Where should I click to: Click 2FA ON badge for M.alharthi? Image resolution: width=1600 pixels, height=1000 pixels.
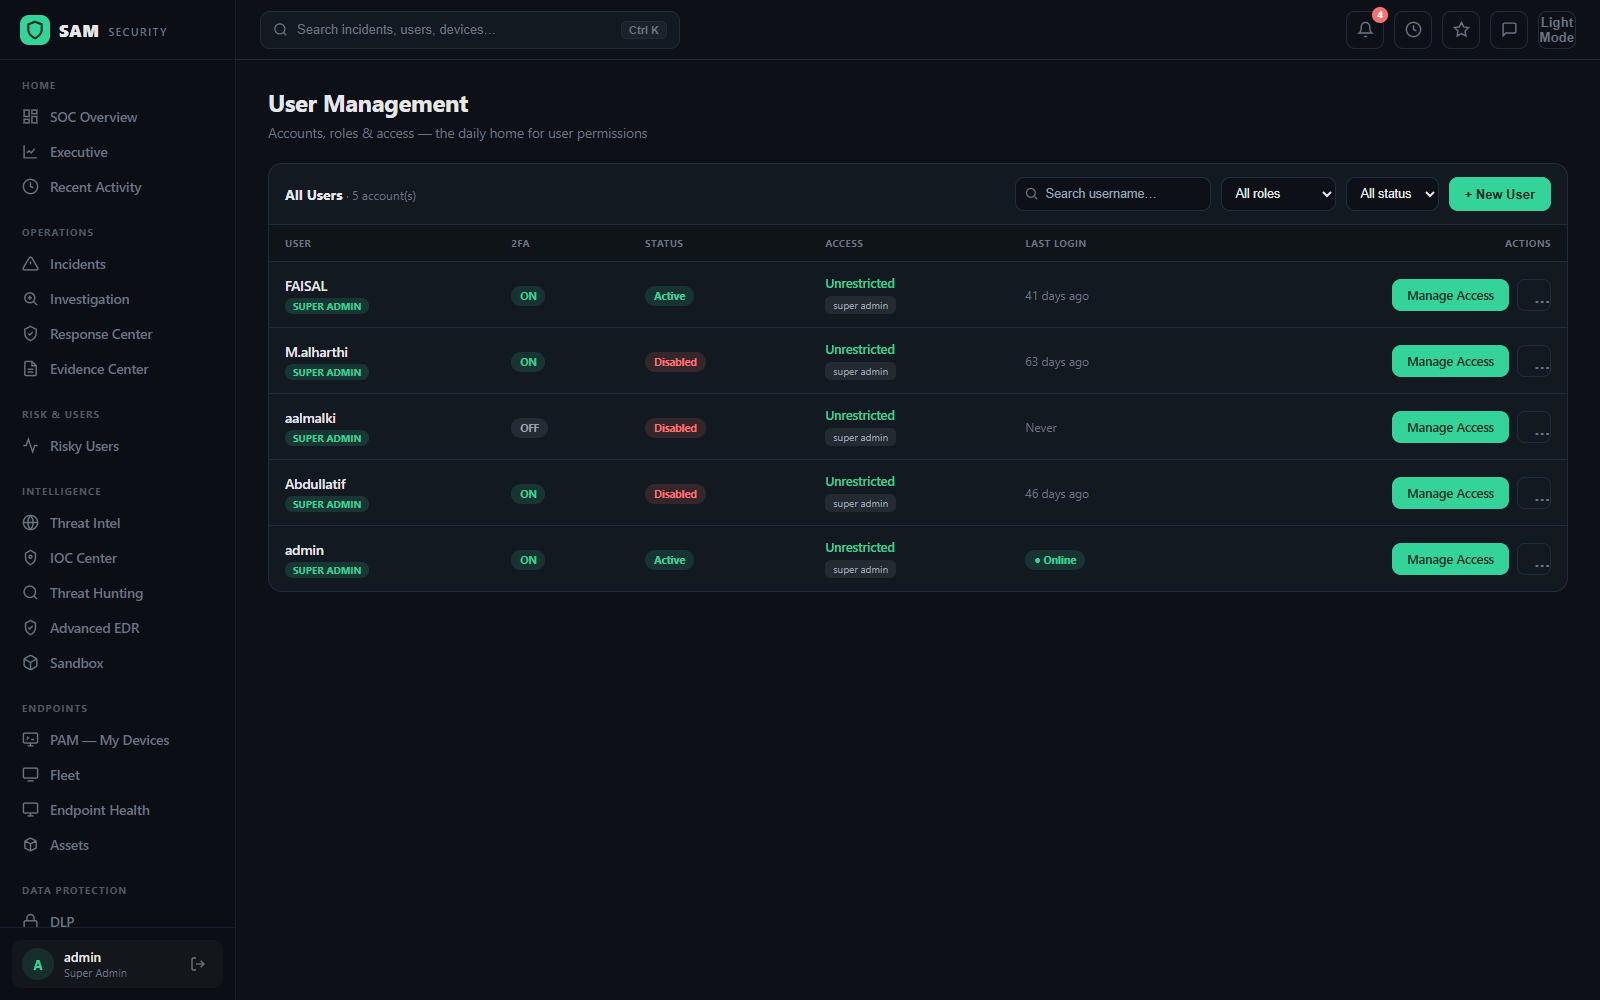pos(528,362)
